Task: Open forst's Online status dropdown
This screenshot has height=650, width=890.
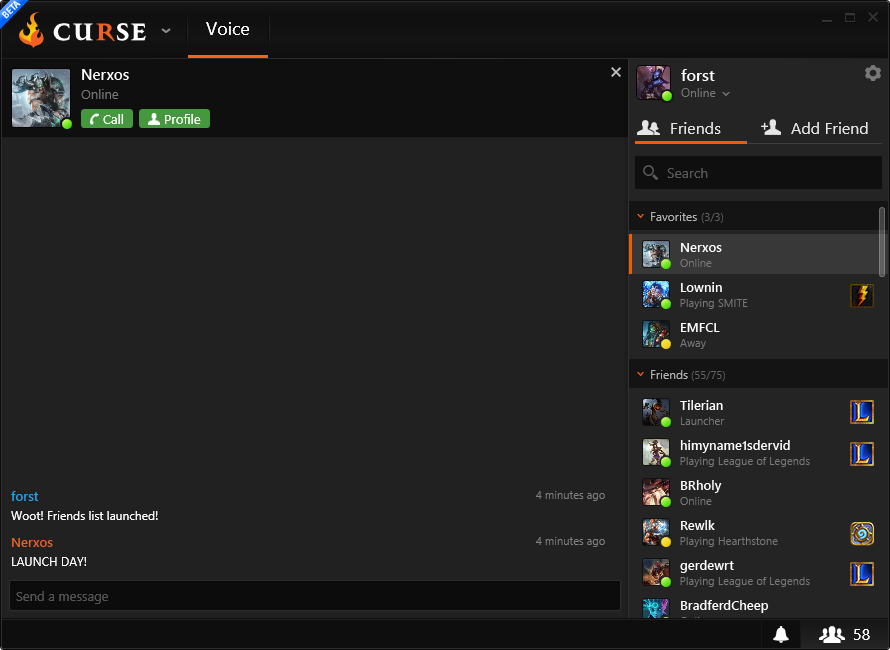Action: [x=705, y=93]
